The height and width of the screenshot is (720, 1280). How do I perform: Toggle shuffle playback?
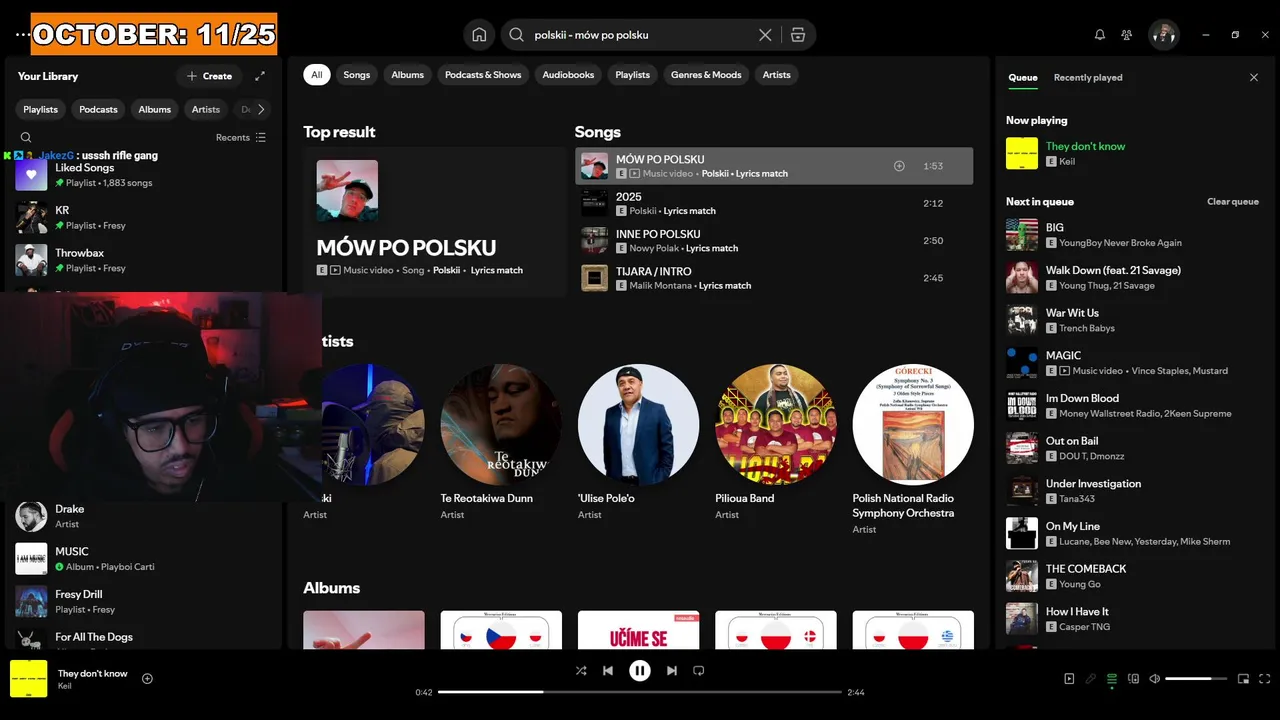(x=581, y=671)
